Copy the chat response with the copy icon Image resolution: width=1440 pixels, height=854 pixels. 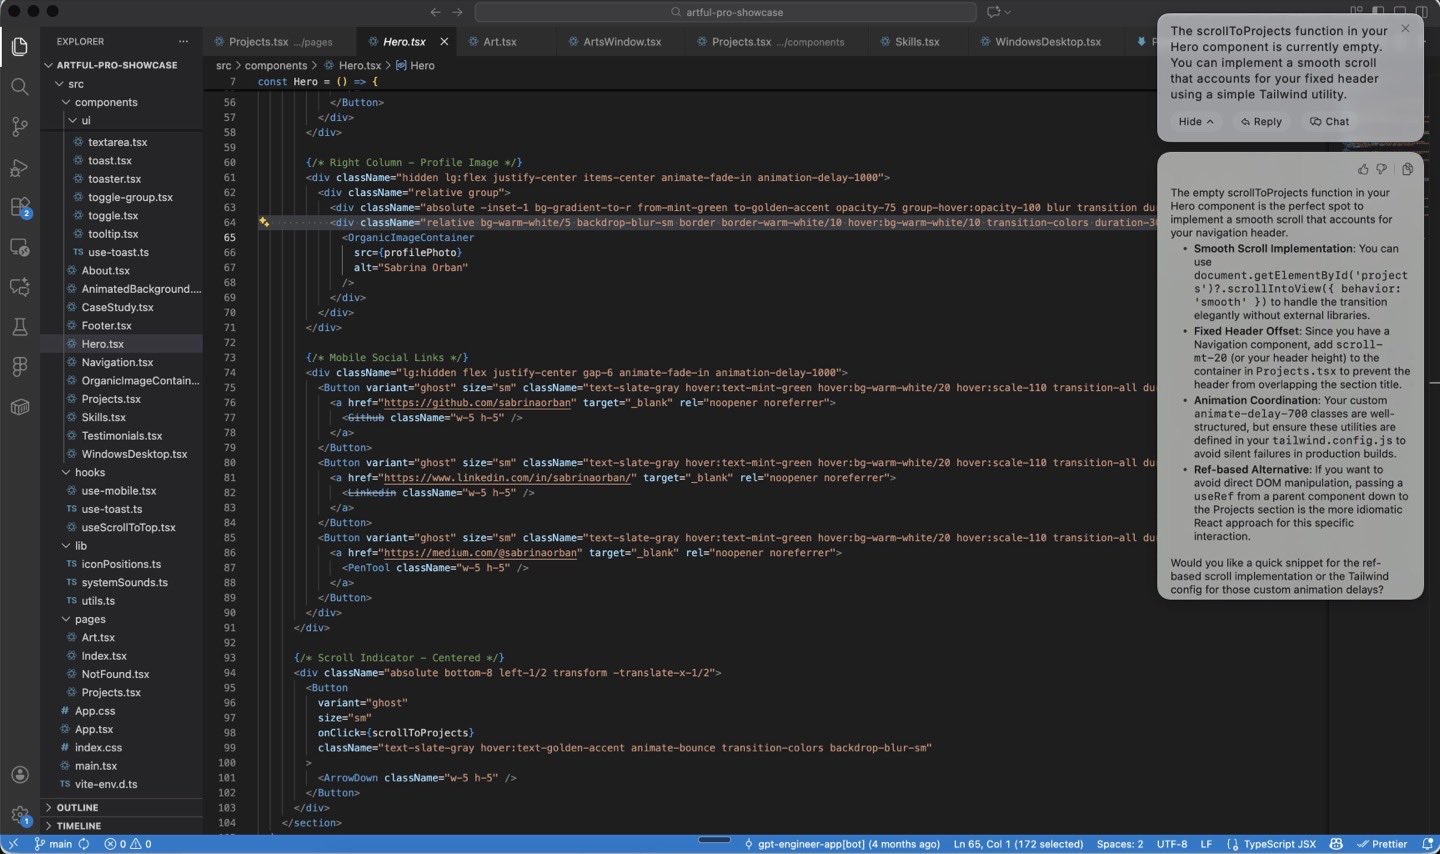1407,169
